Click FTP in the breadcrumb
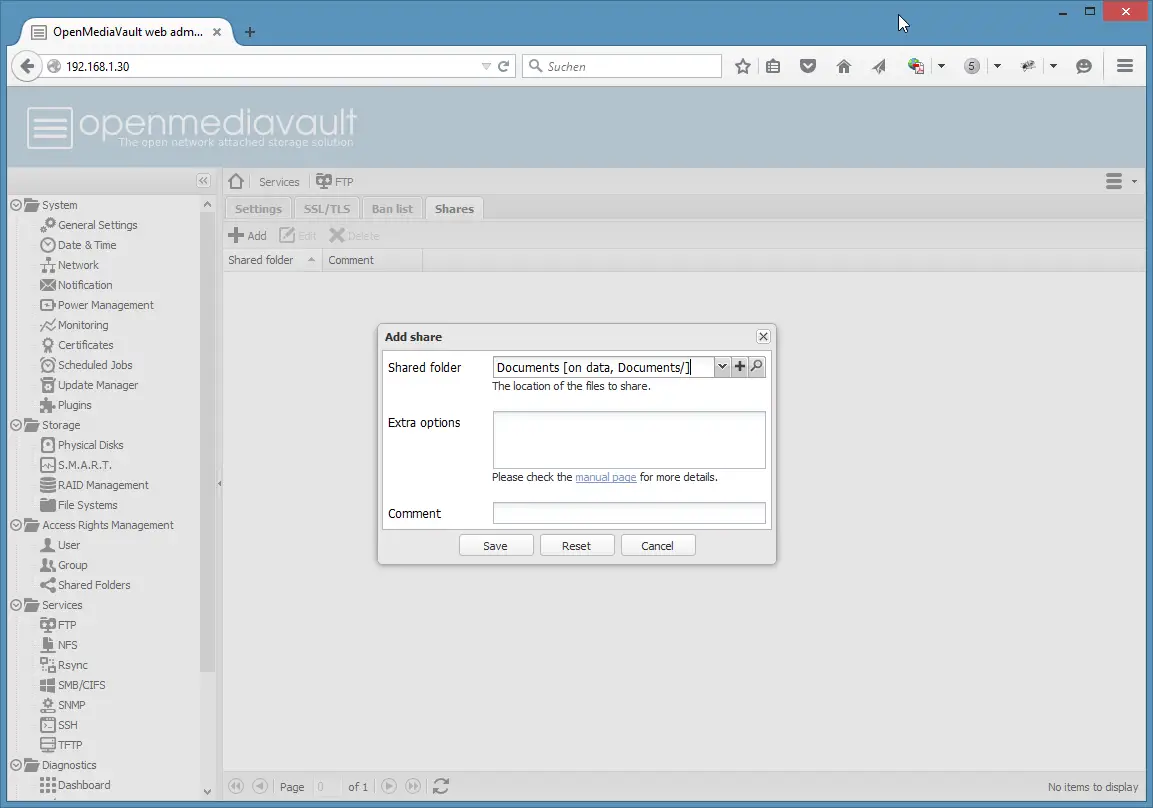This screenshot has height=808, width=1153. [335, 182]
